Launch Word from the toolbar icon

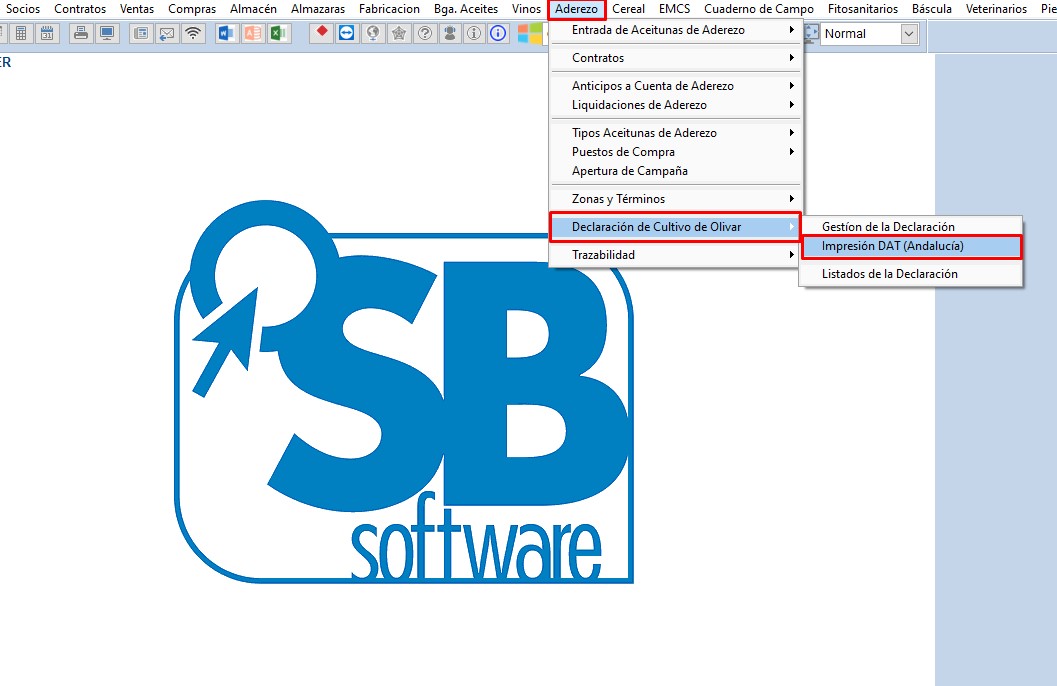[226, 33]
